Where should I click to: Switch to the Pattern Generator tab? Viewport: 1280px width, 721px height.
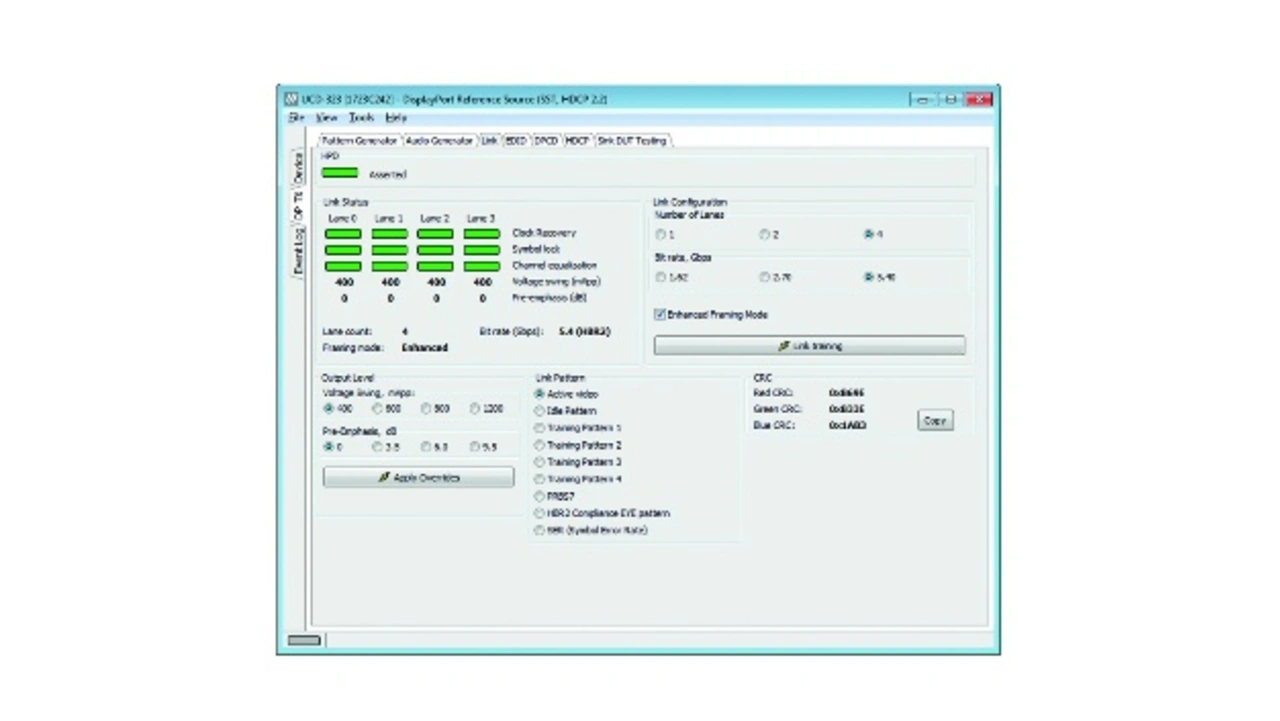[x=360, y=141]
